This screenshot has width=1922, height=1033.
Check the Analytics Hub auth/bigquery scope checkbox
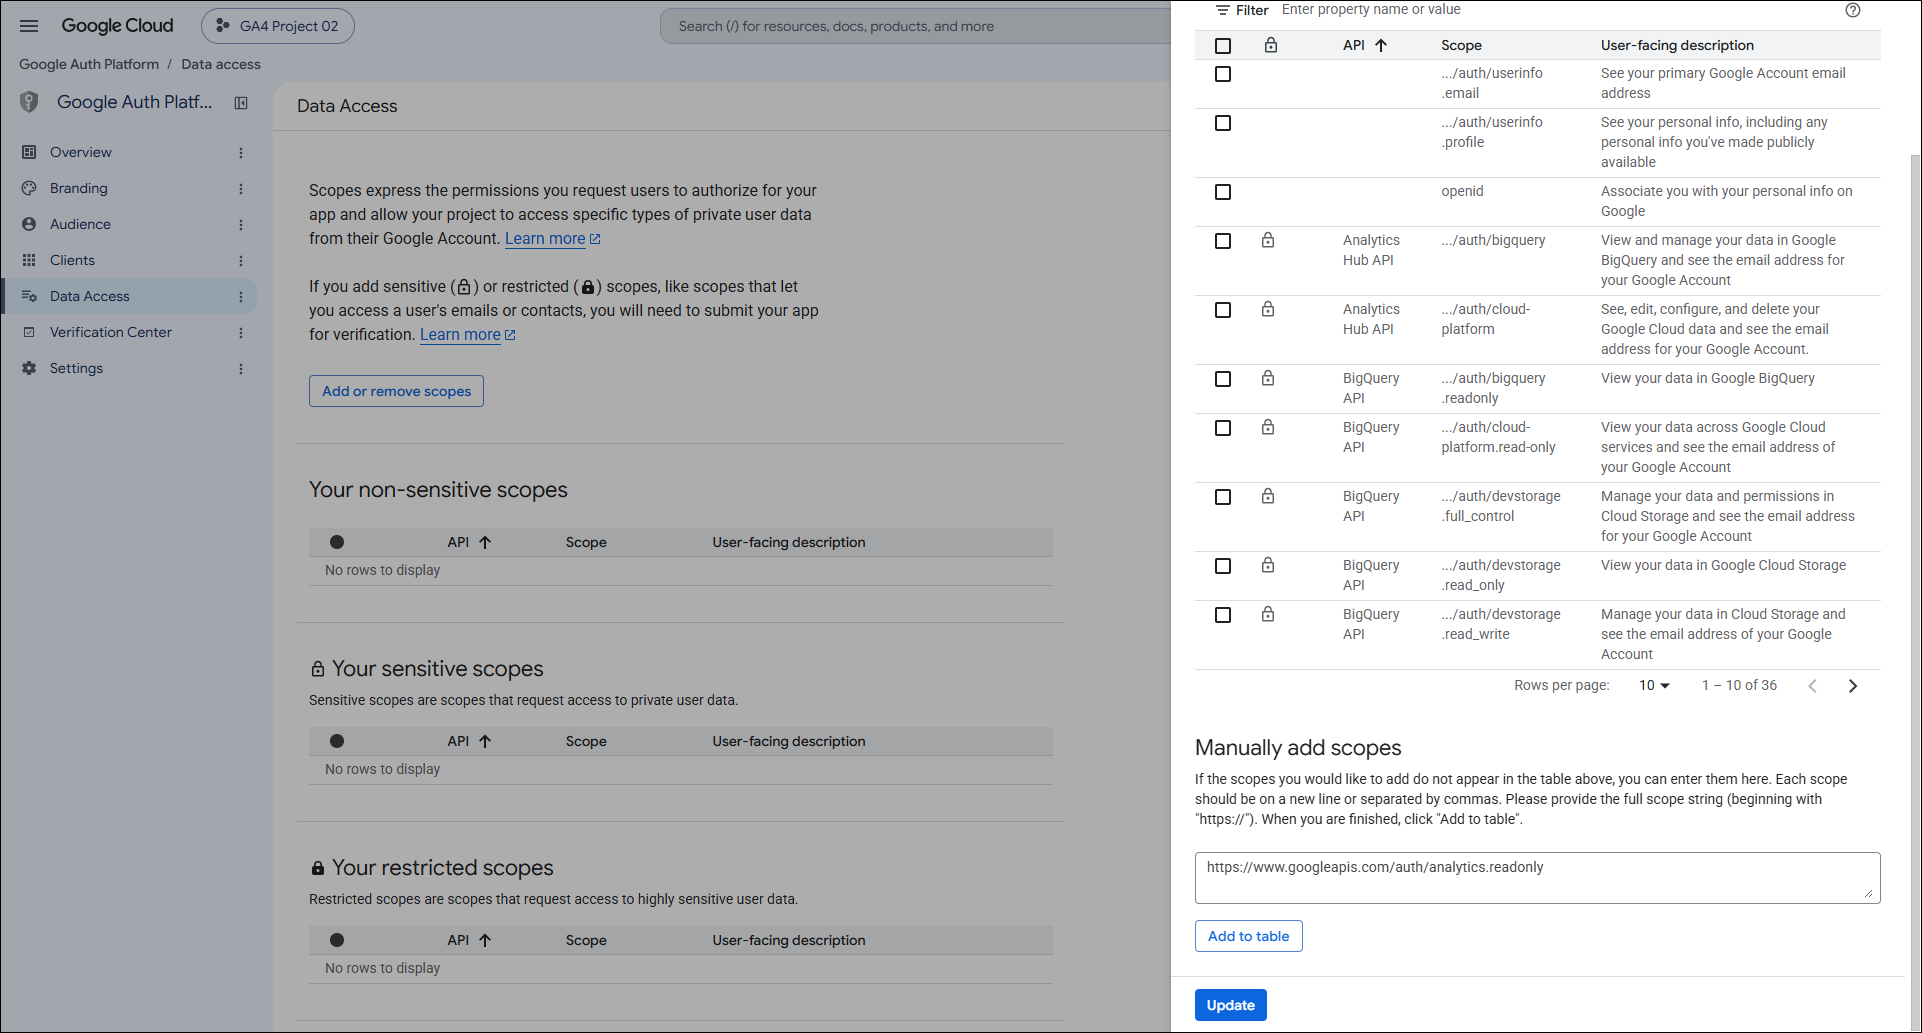1223,241
